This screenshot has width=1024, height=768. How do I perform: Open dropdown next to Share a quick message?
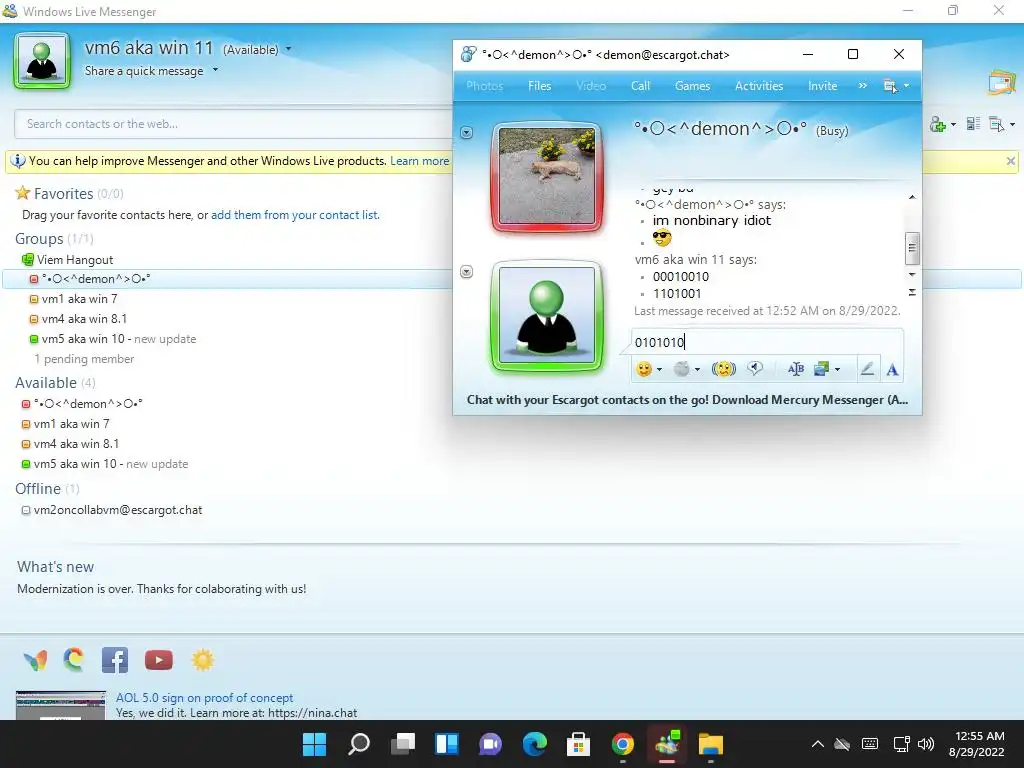click(x=216, y=70)
